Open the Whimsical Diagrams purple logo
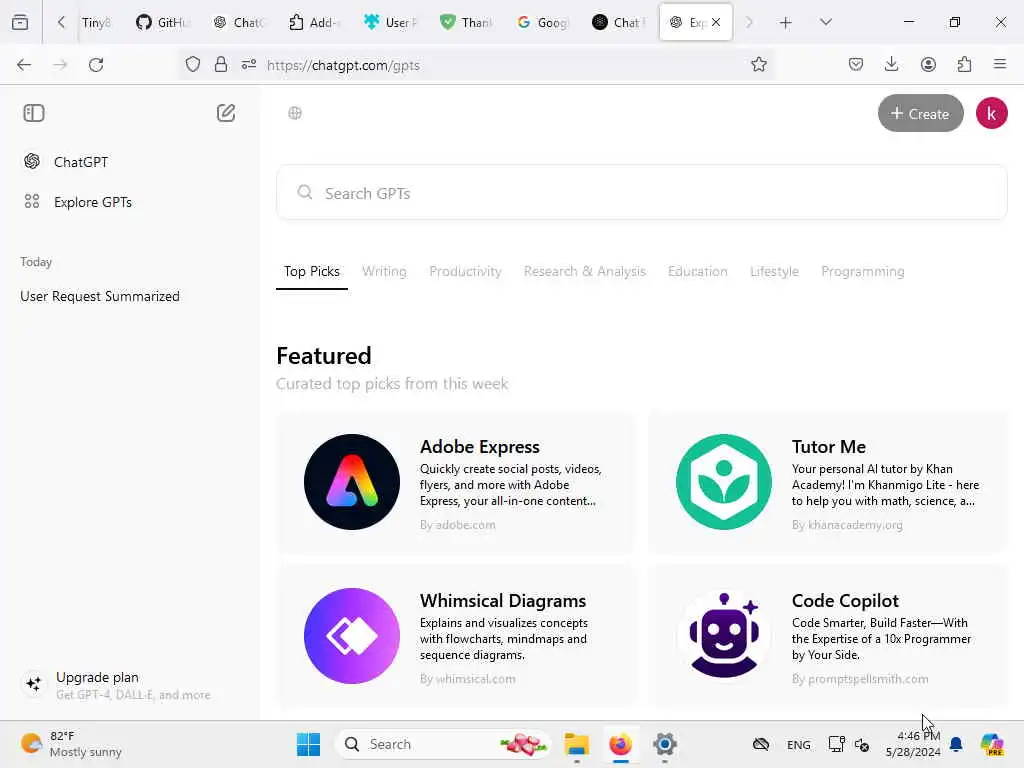The width and height of the screenshot is (1024, 768). click(x=352, y=636)
